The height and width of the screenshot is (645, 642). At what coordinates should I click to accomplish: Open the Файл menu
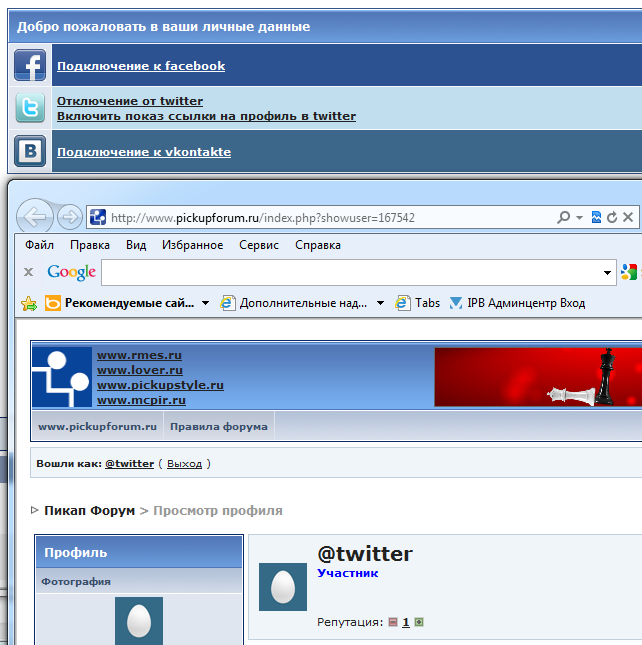40,245
